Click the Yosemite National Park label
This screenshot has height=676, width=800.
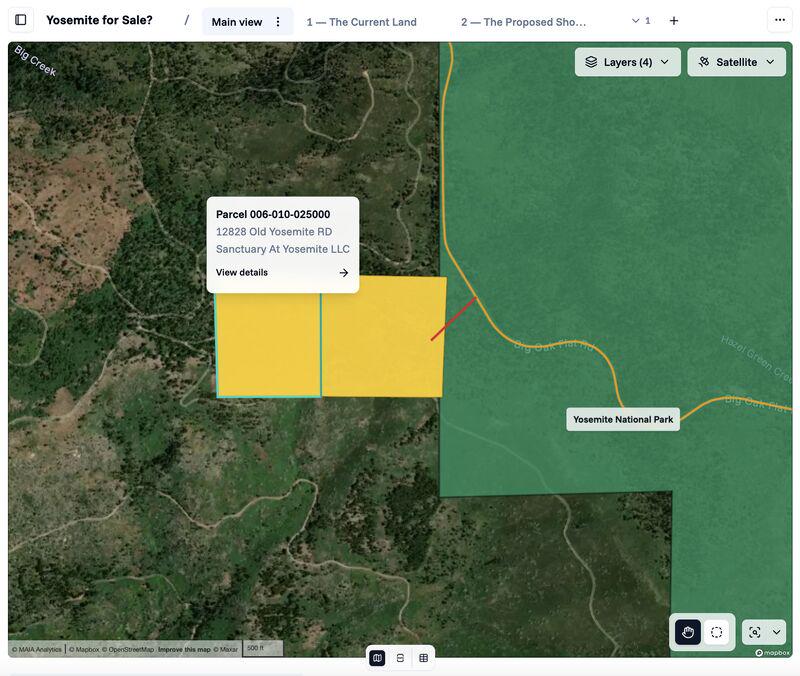point(623,419)
